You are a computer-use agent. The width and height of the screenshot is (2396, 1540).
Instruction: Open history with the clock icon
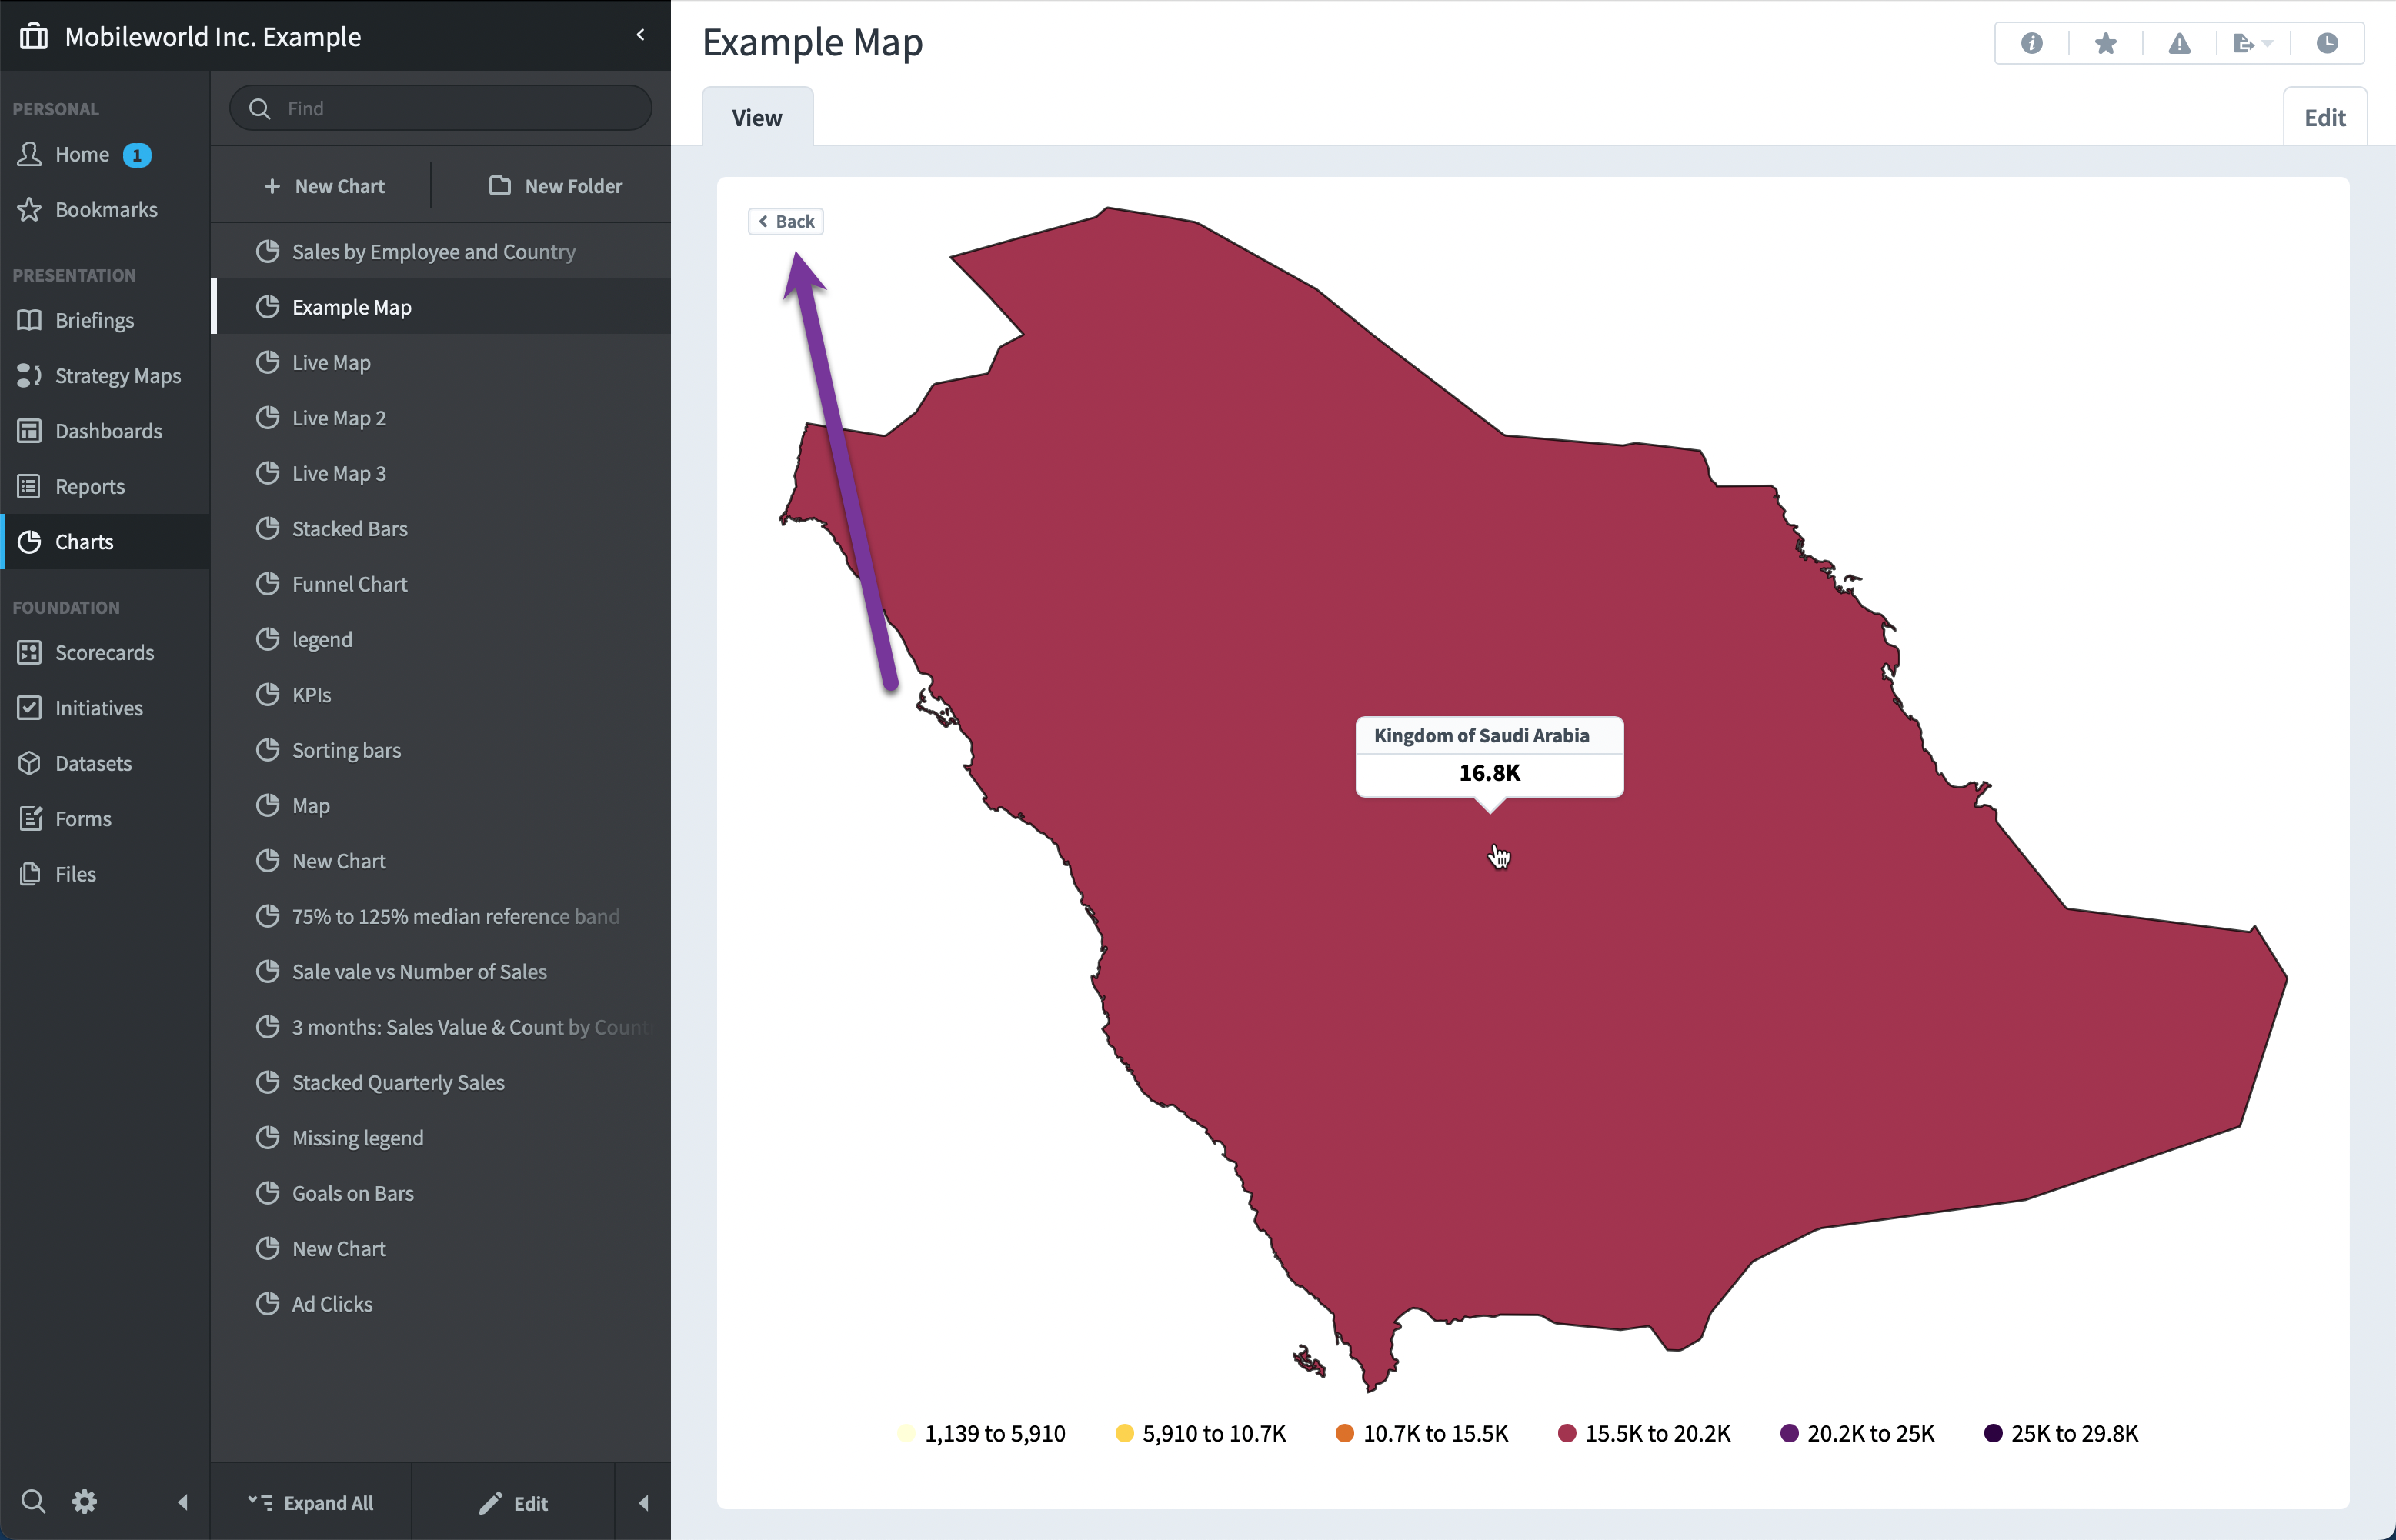tap(2327, 43)
